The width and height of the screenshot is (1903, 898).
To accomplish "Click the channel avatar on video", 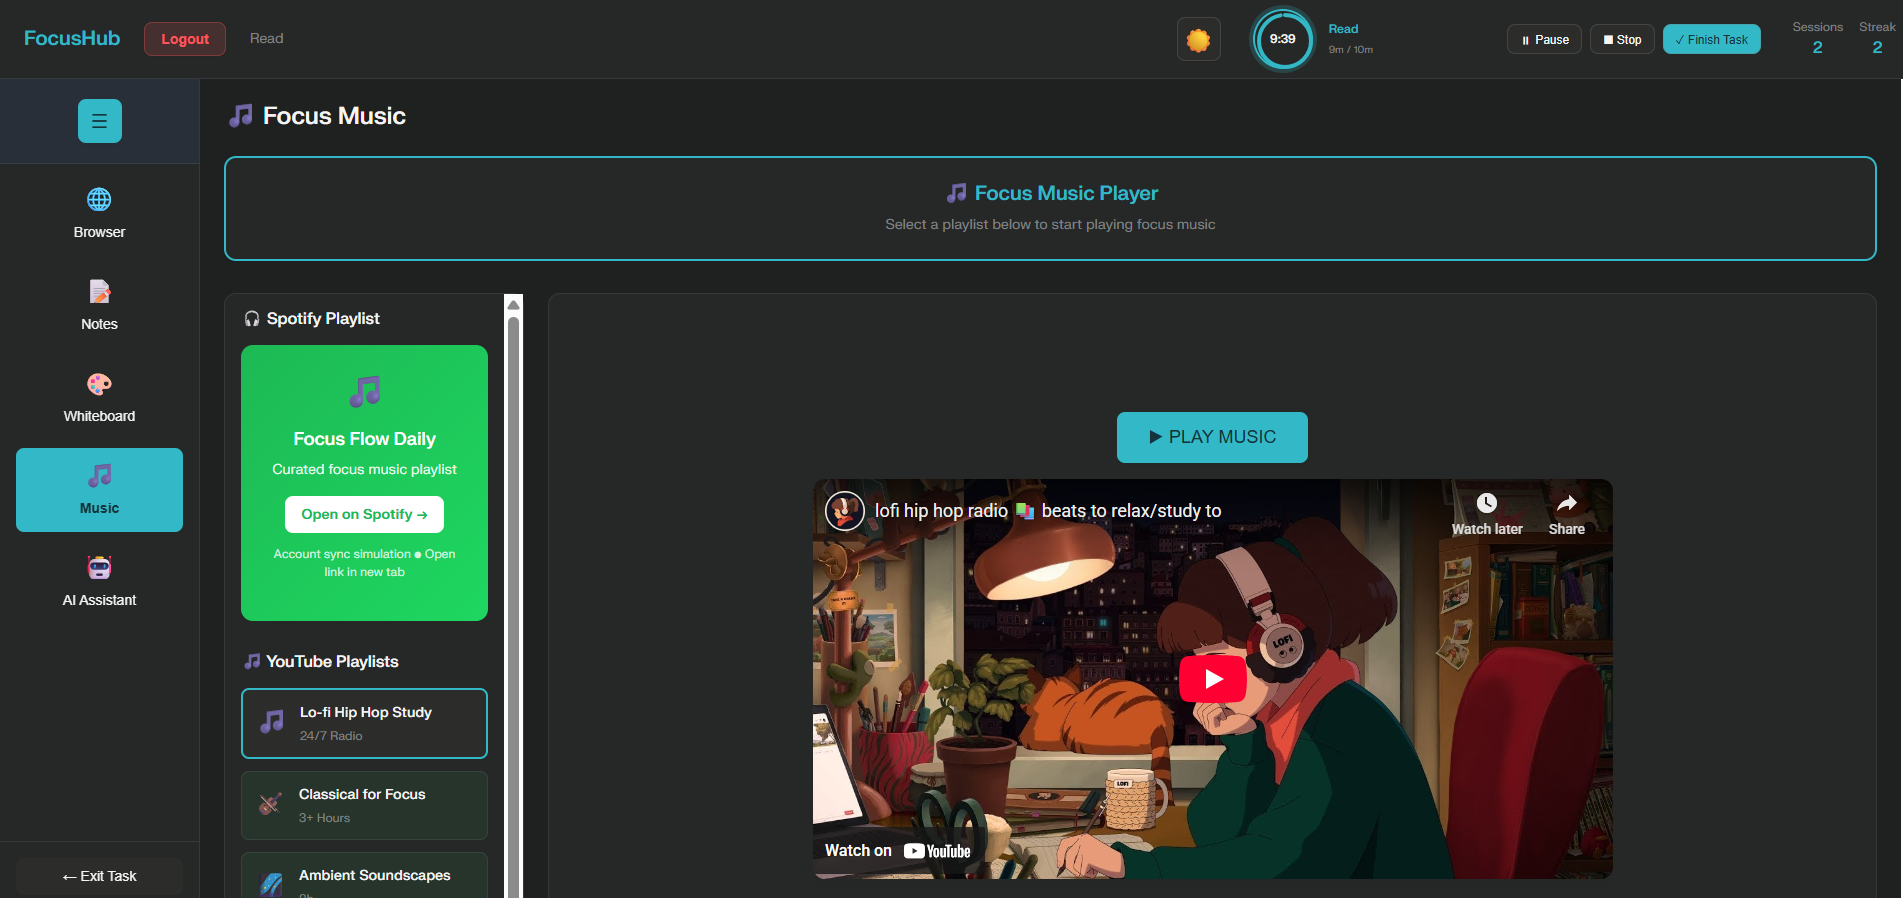I will (x=844, y=511).
